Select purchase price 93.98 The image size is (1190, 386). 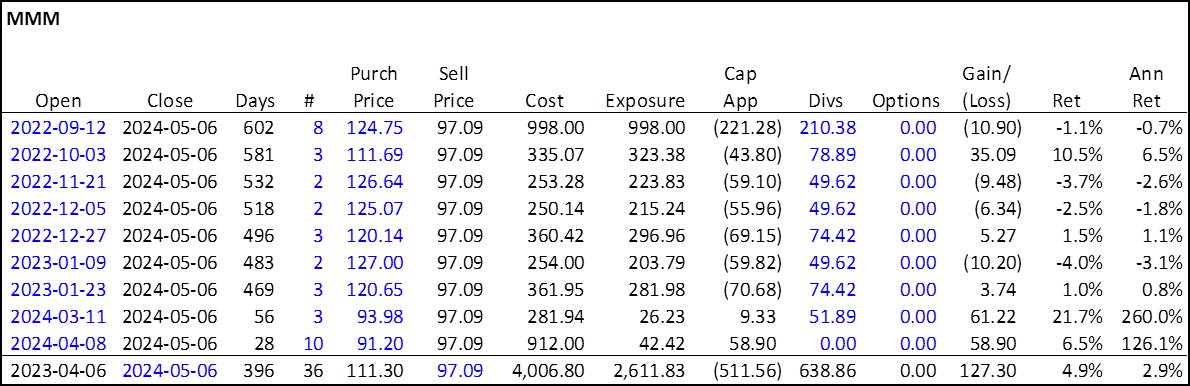tap(379, 317)
